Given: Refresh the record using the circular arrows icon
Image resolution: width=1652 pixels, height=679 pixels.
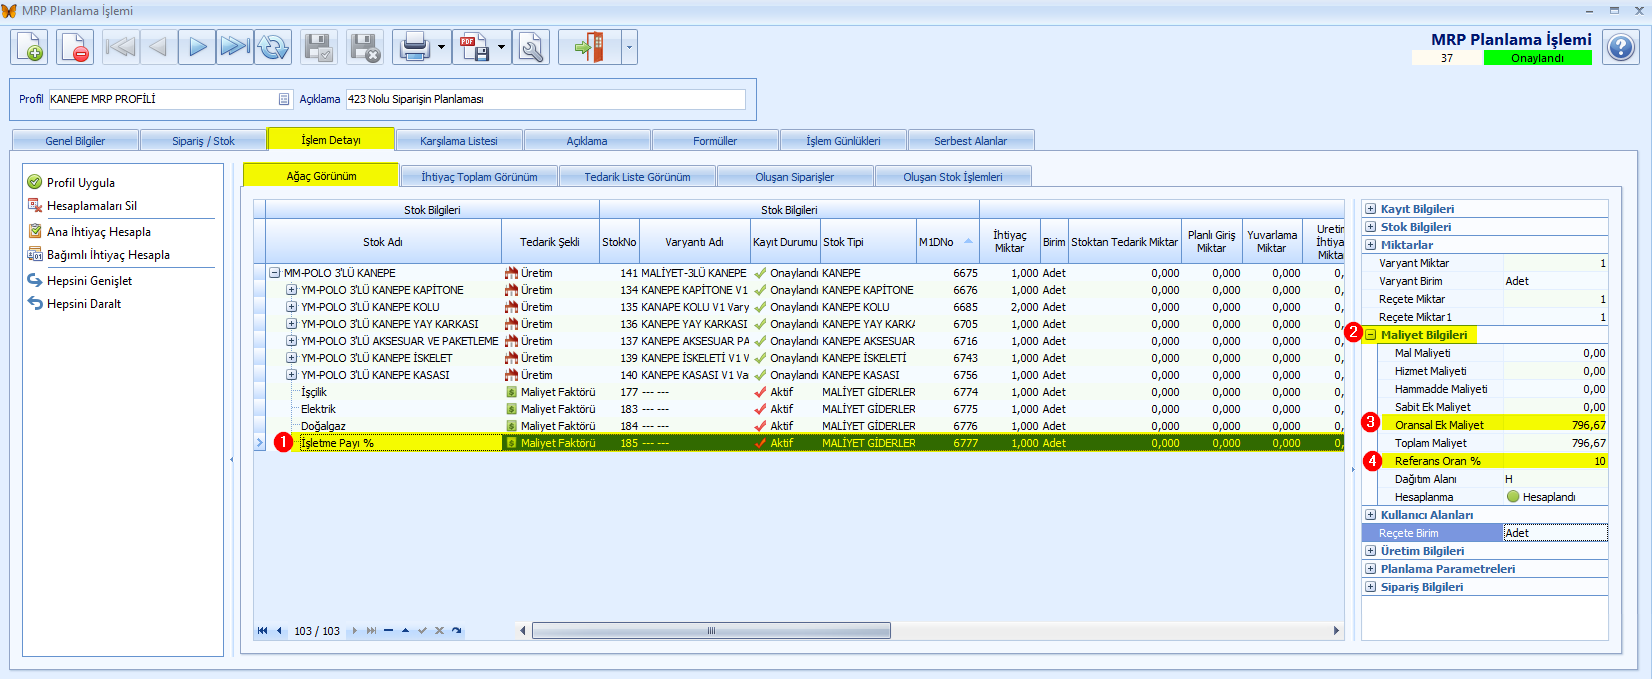Looking at the screenshot, I should coord(273,47).
